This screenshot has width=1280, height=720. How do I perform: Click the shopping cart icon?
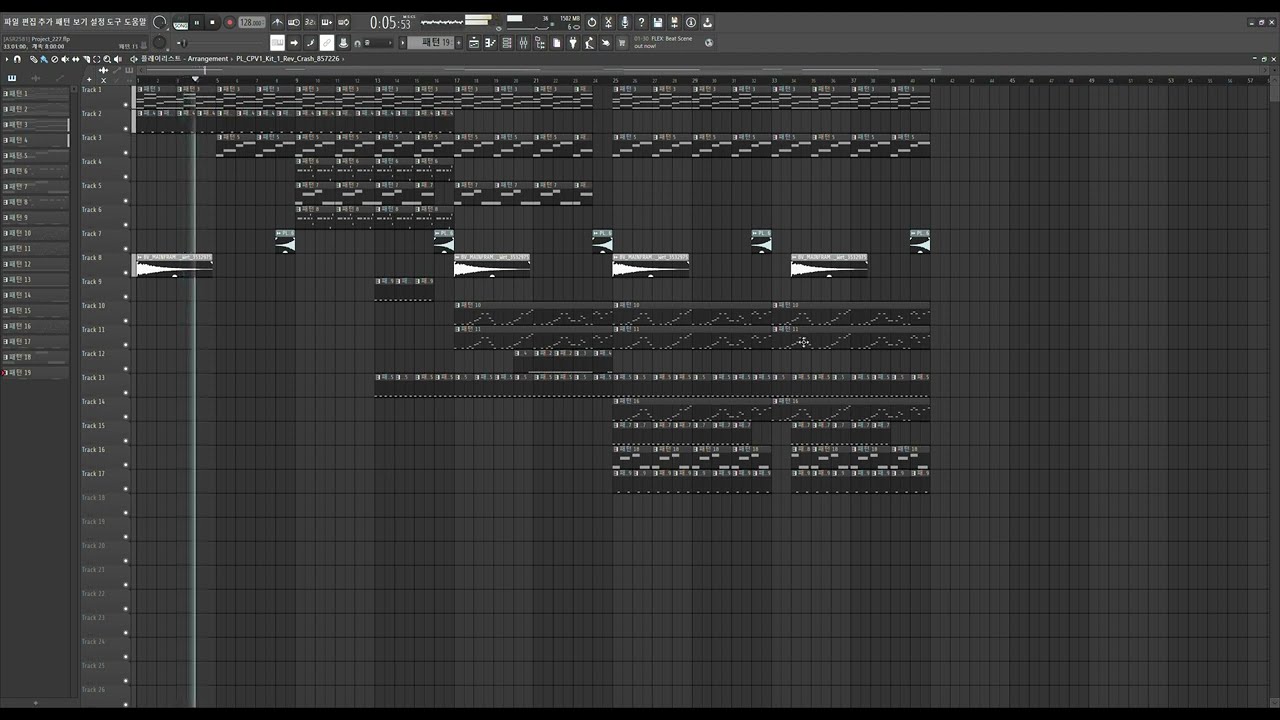[622, 43]
